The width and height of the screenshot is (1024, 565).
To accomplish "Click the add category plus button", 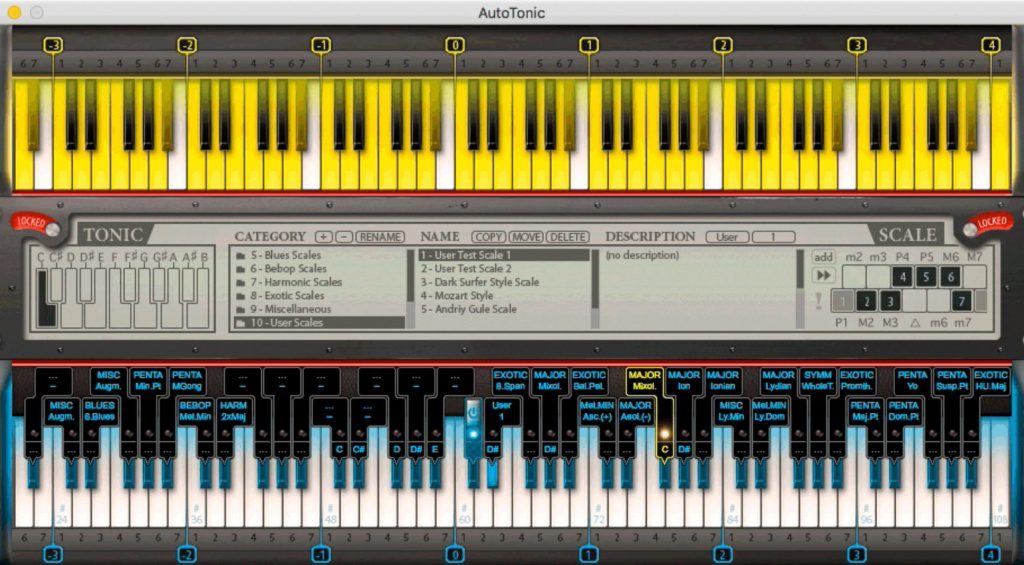I will 323,237.
